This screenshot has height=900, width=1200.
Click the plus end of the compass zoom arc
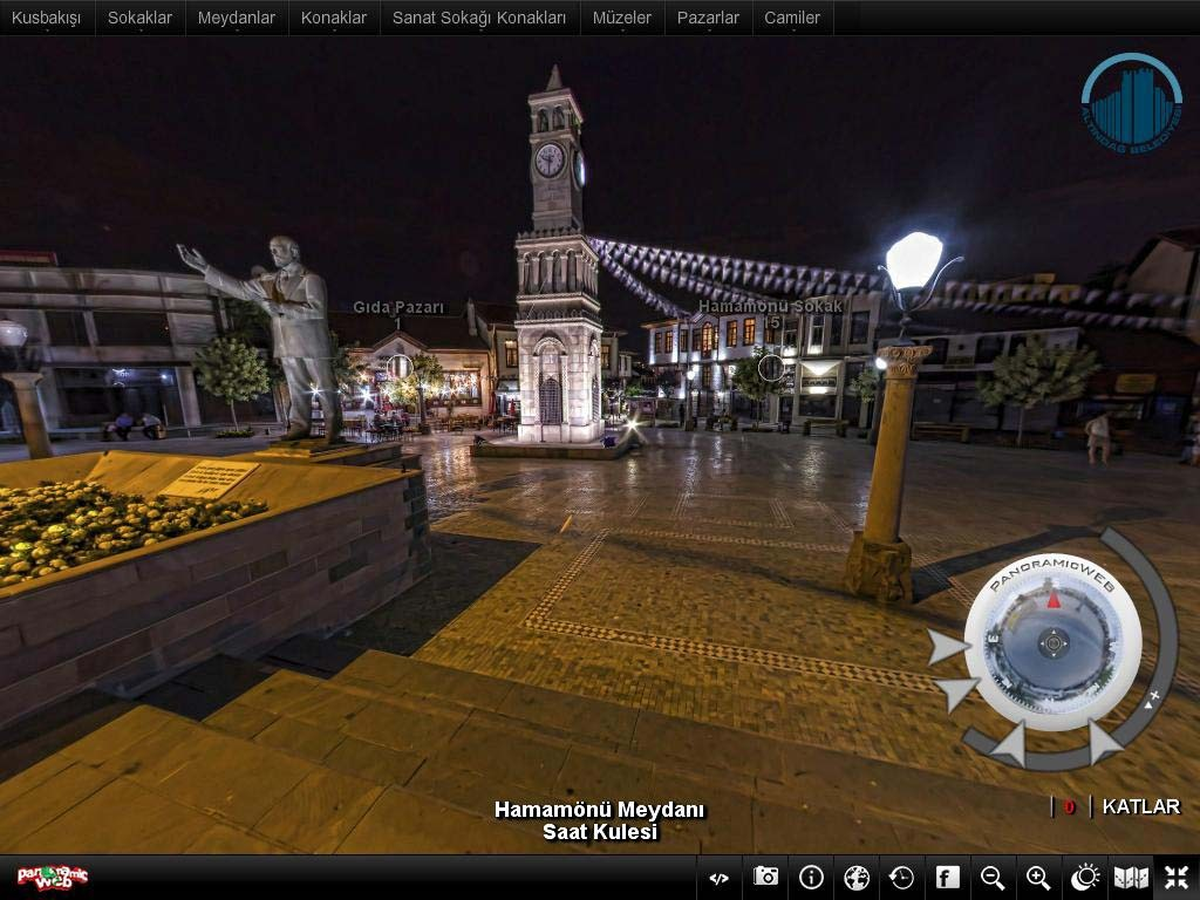tap(1155, 693)
